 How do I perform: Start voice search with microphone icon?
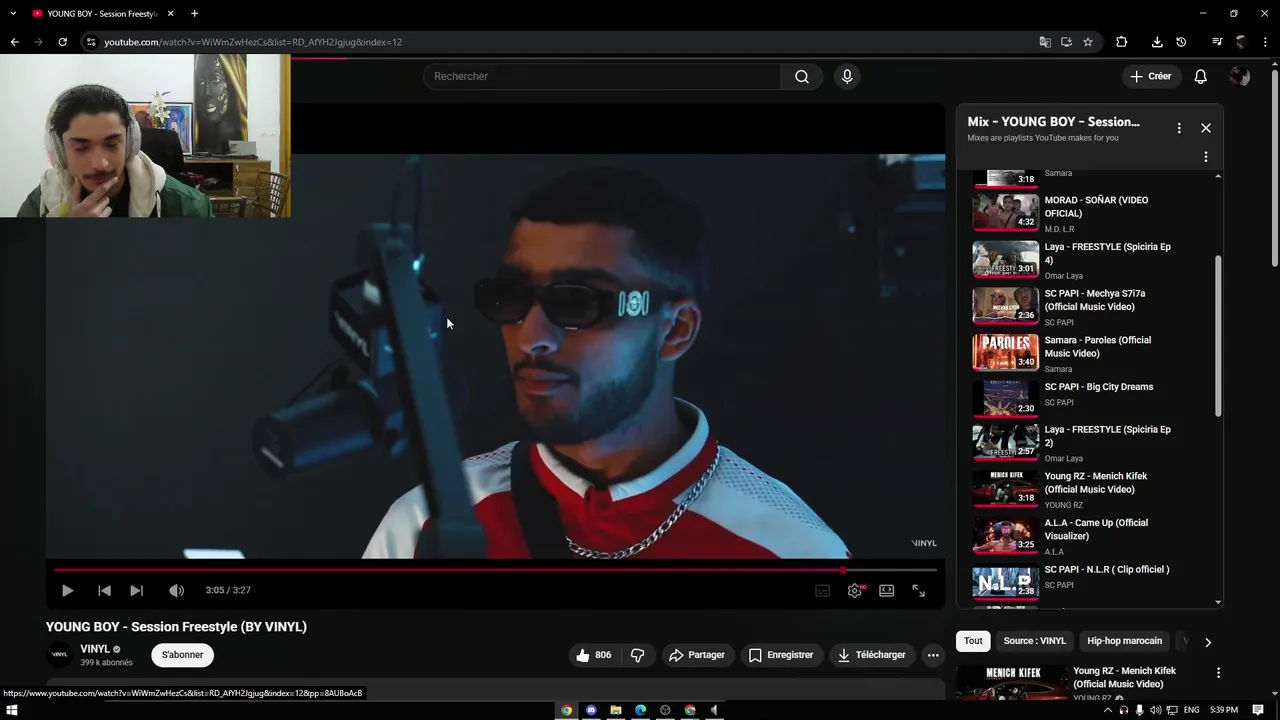[847, 76]
